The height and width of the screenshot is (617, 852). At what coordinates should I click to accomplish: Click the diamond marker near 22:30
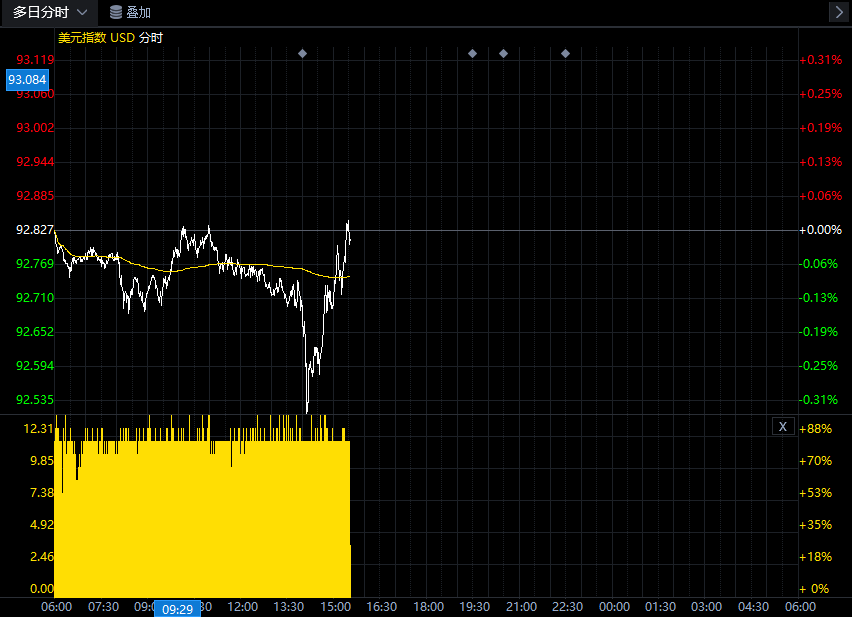(565, 53)
